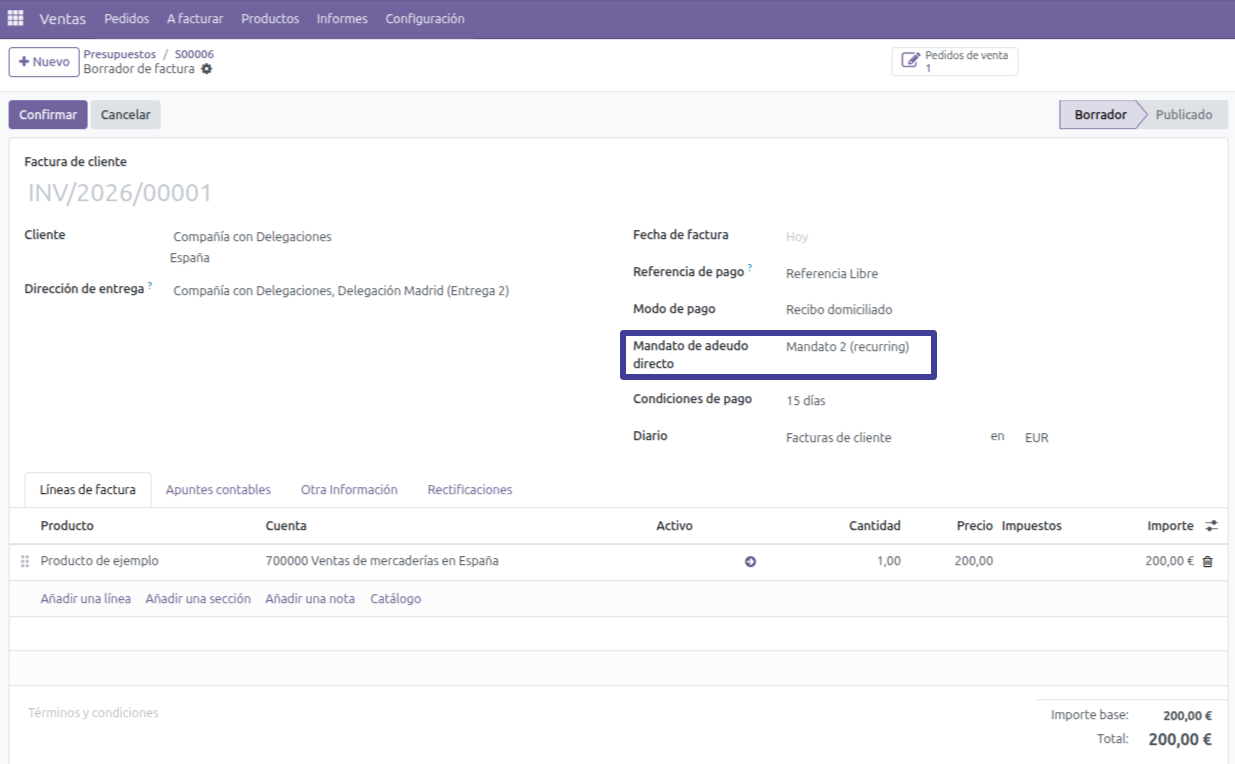The image size is (1235, 764).
Task: Go to Presupuestos breadcrumb link
Action: (119, 54)
